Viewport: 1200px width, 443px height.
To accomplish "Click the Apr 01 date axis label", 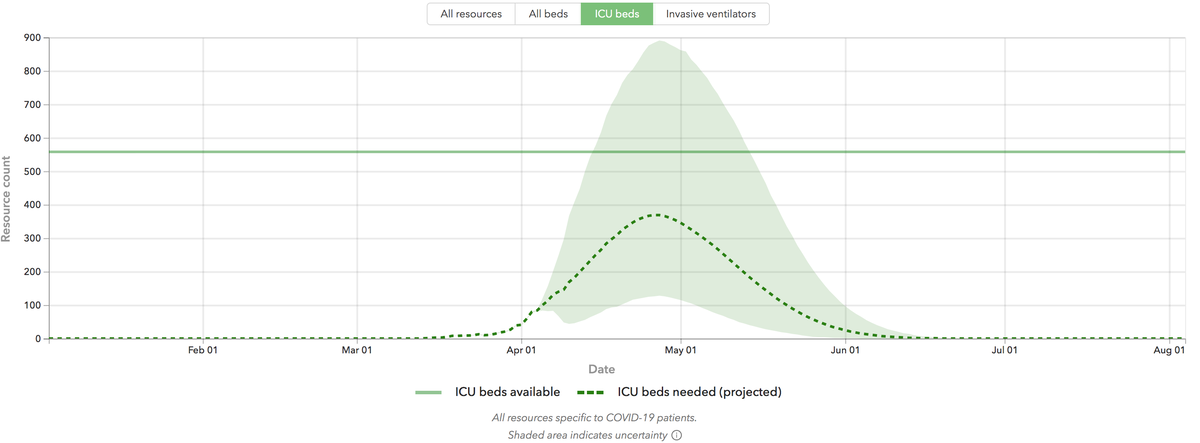I will pyautogui.click(x=520, y=350).
